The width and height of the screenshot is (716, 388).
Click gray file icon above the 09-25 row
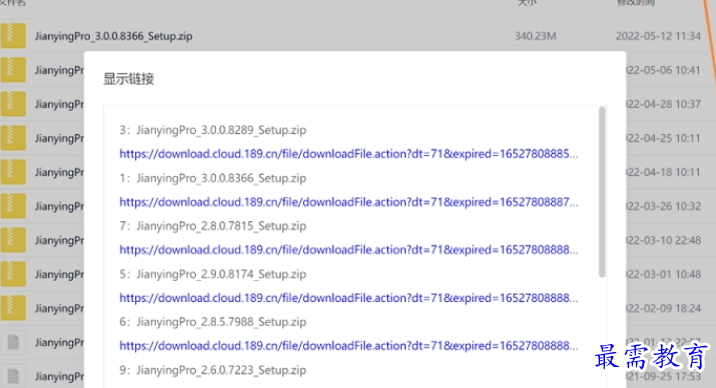(13, 342)
